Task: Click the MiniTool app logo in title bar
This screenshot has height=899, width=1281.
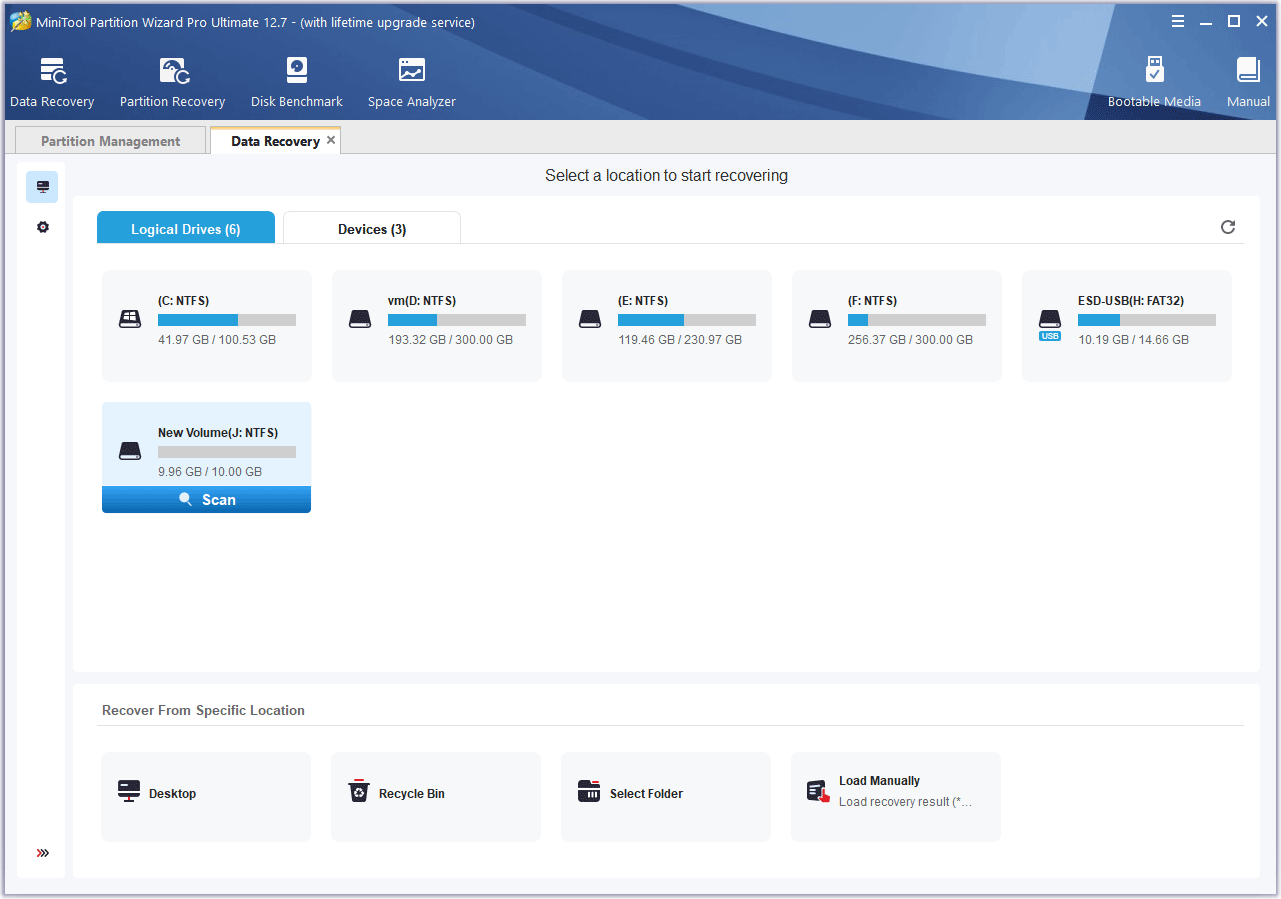Action: pos(20,22)
